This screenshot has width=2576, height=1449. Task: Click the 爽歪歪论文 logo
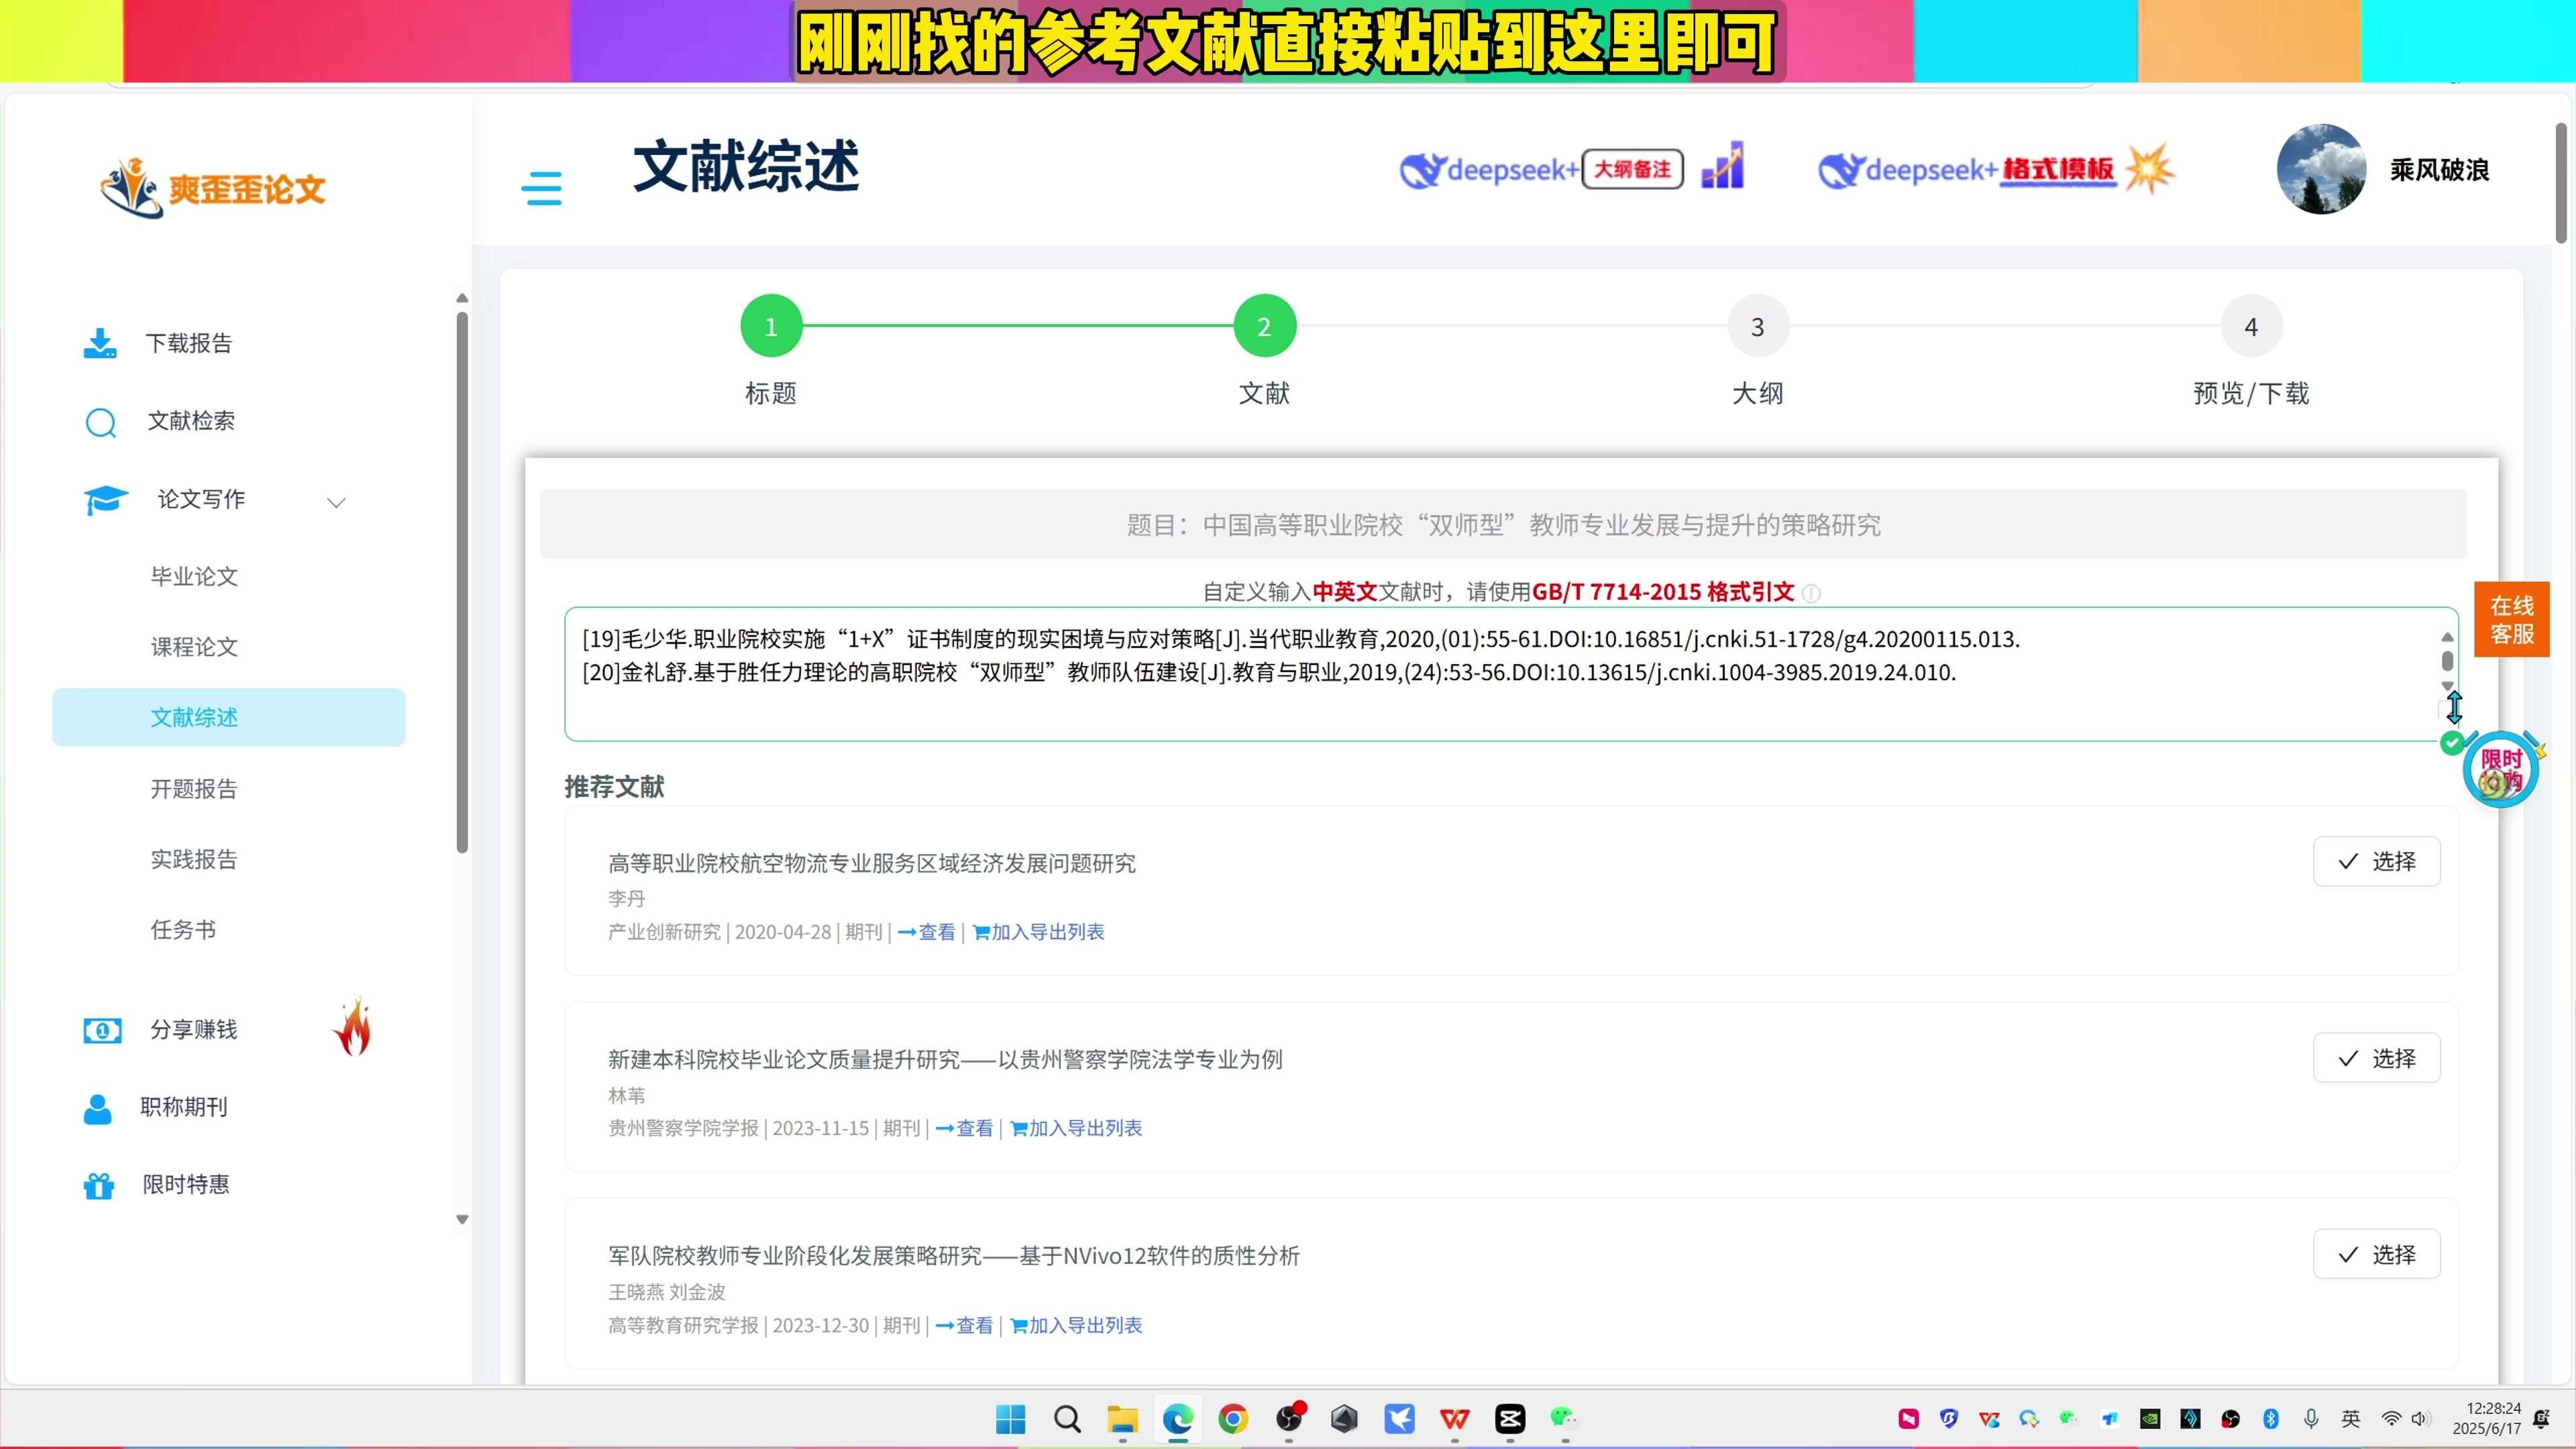[x=212, y=188]
